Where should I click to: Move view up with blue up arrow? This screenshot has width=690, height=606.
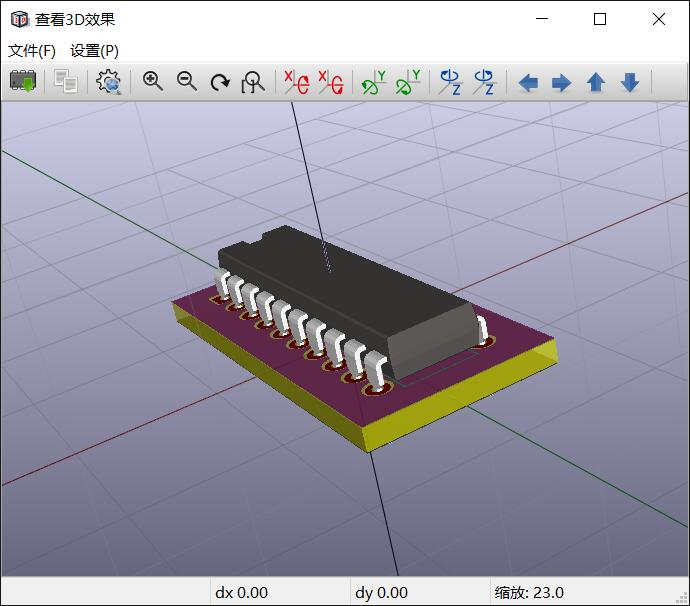(x=596, y=82)
